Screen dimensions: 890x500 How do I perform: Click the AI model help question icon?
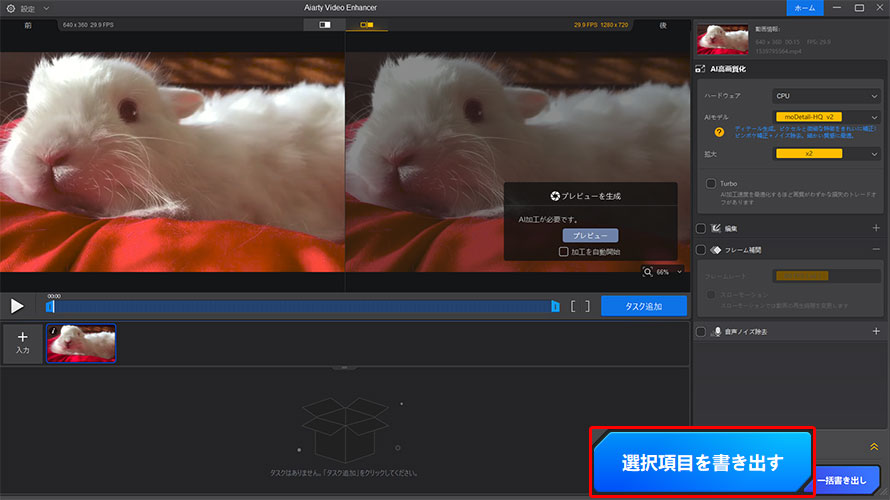pos(719,132)
